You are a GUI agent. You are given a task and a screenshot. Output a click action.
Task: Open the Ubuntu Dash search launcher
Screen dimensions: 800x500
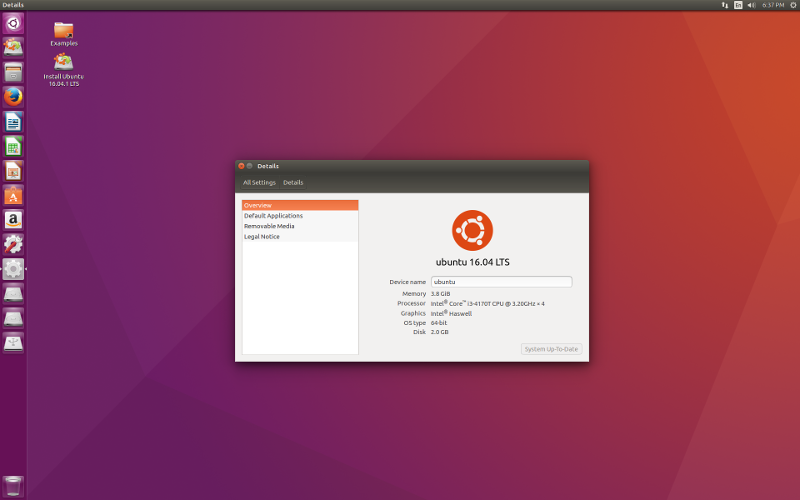click(x=13, y=23)
